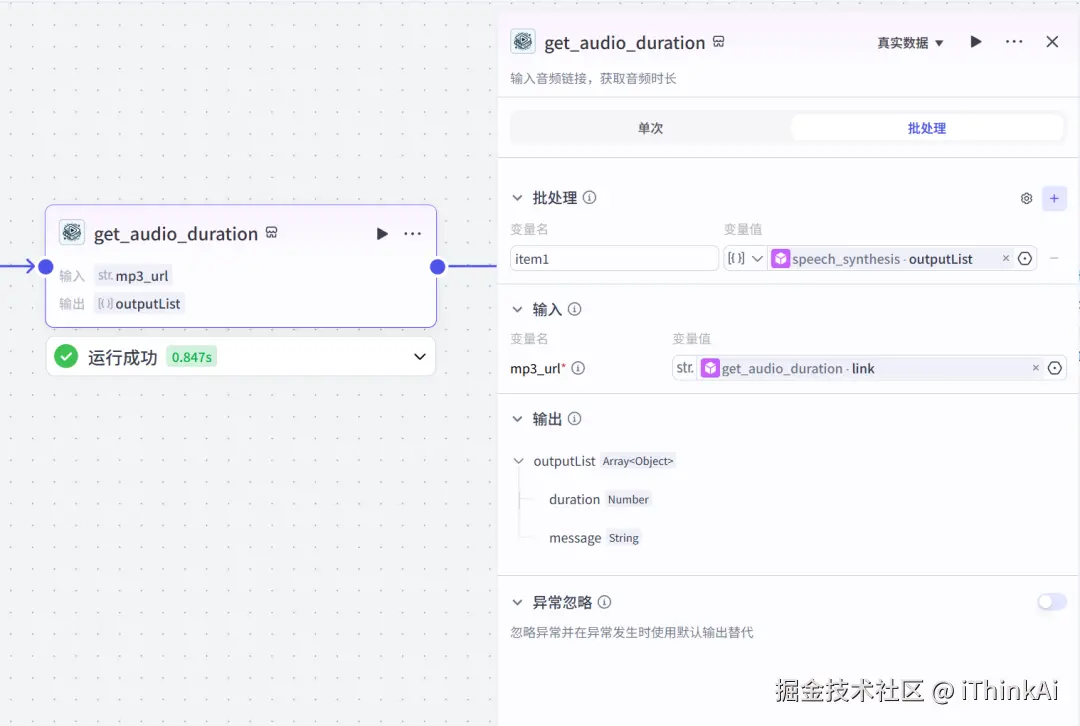1080x726 pixels.
Task: Collapse the 输入 section
Action: click(517, 309)
